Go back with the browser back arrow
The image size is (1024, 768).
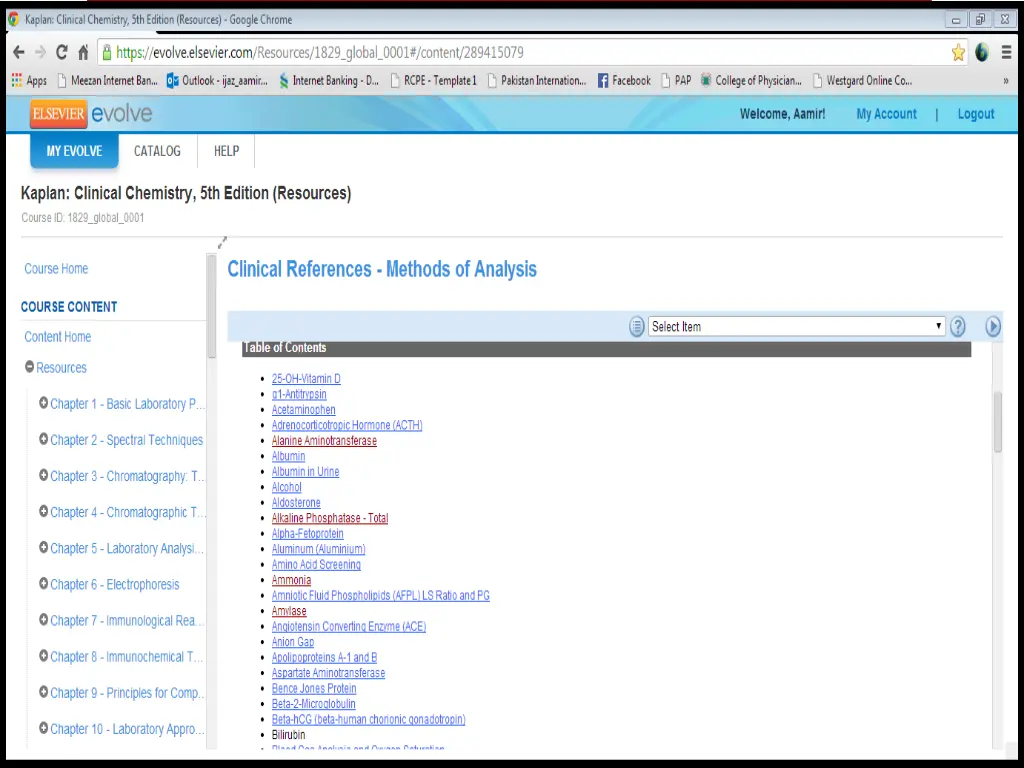click(x=18, y=52)
